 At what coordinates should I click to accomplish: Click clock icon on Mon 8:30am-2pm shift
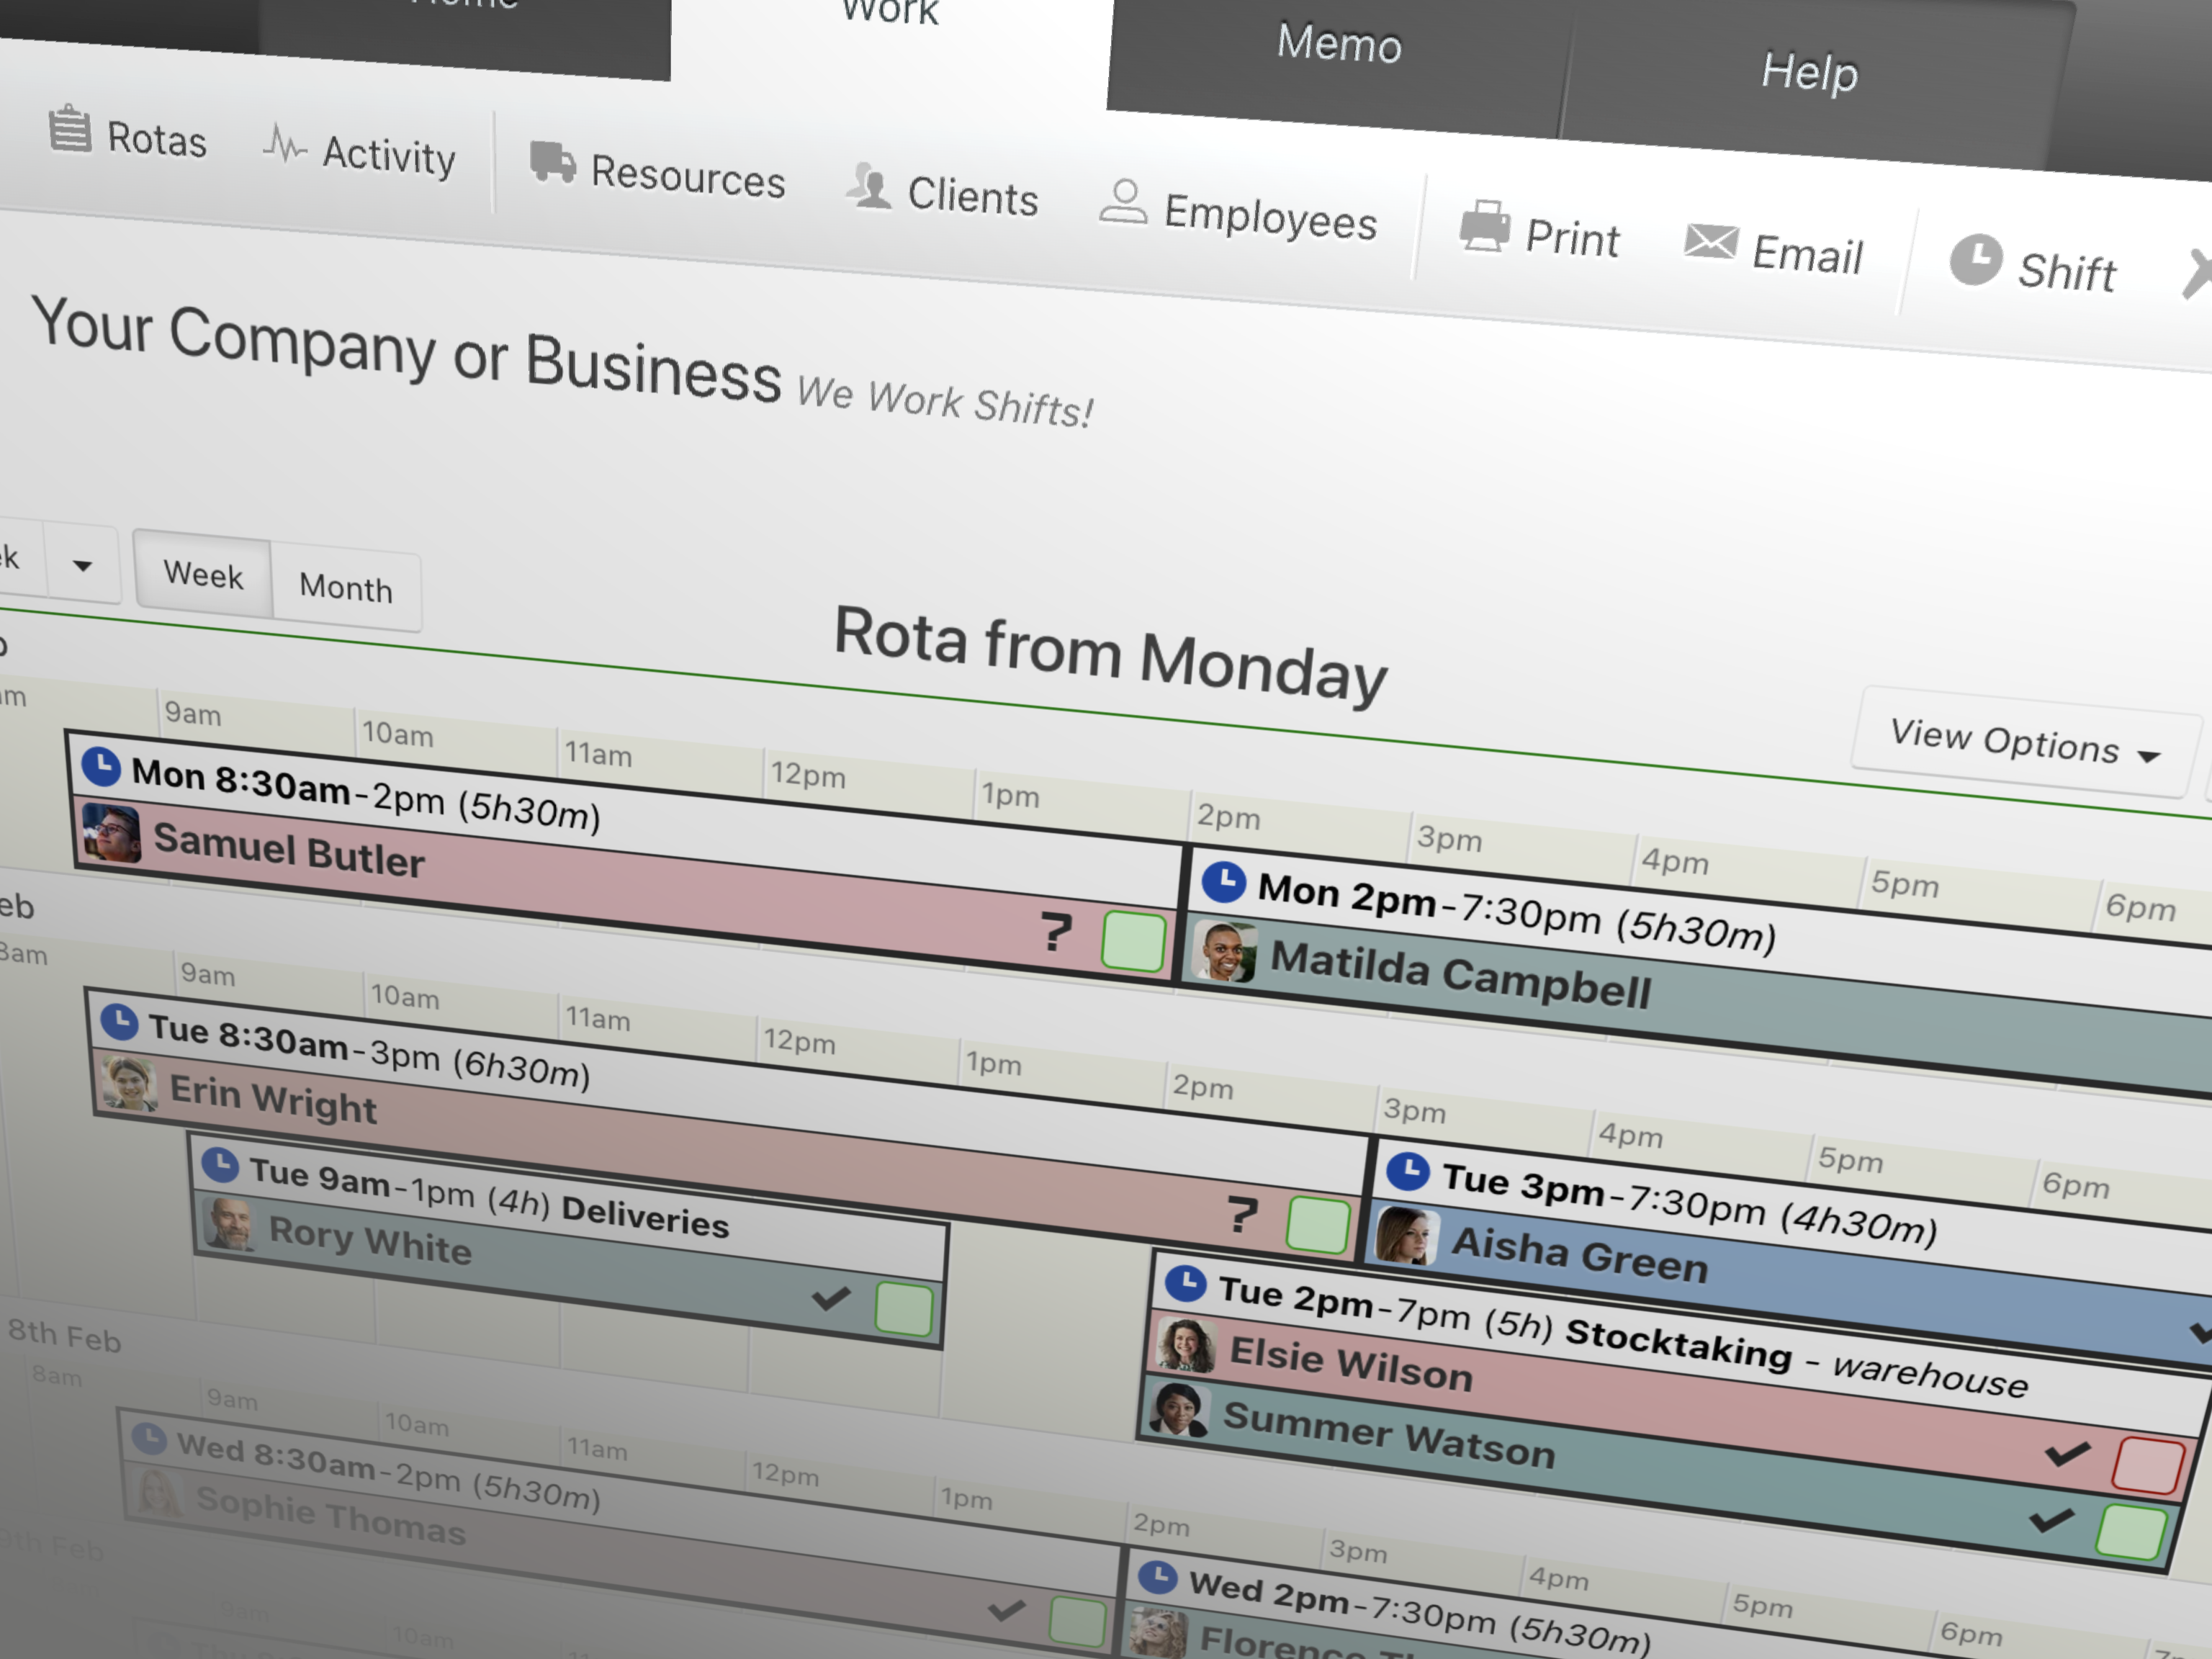(x=100, y=766)
